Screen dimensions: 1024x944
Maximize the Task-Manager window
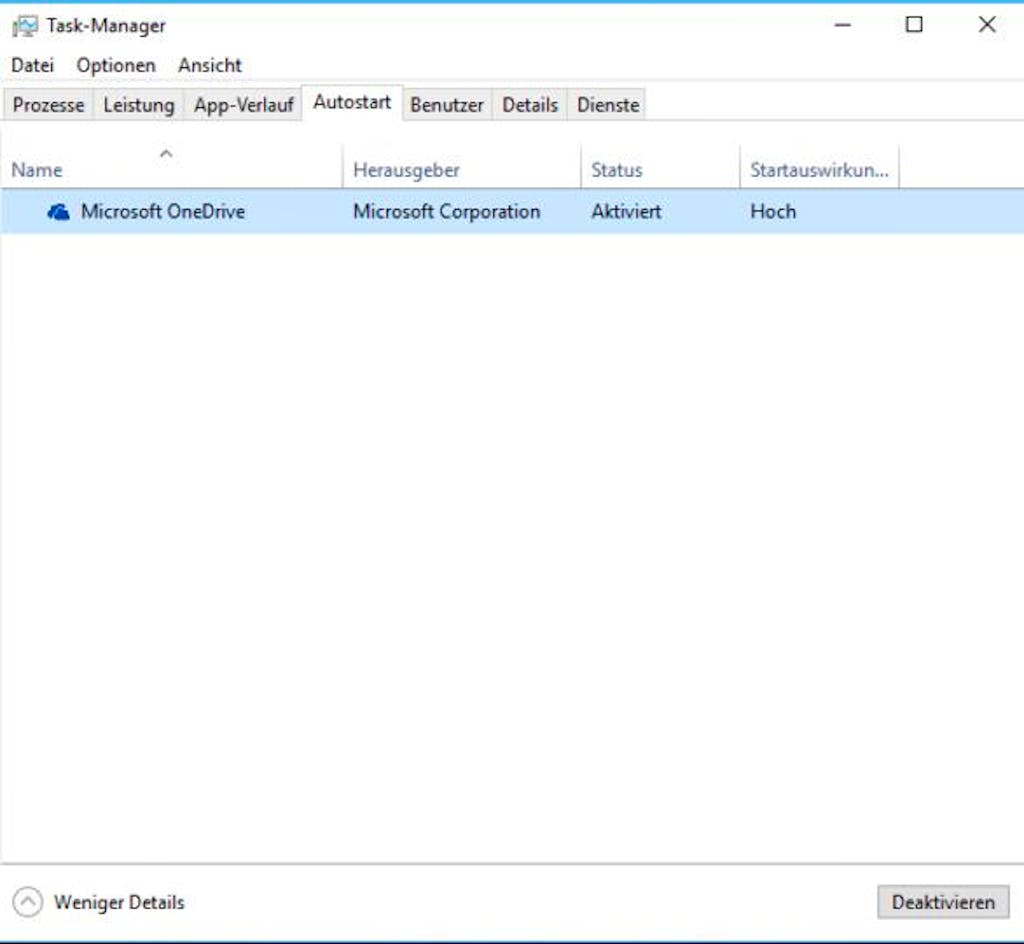914,25
